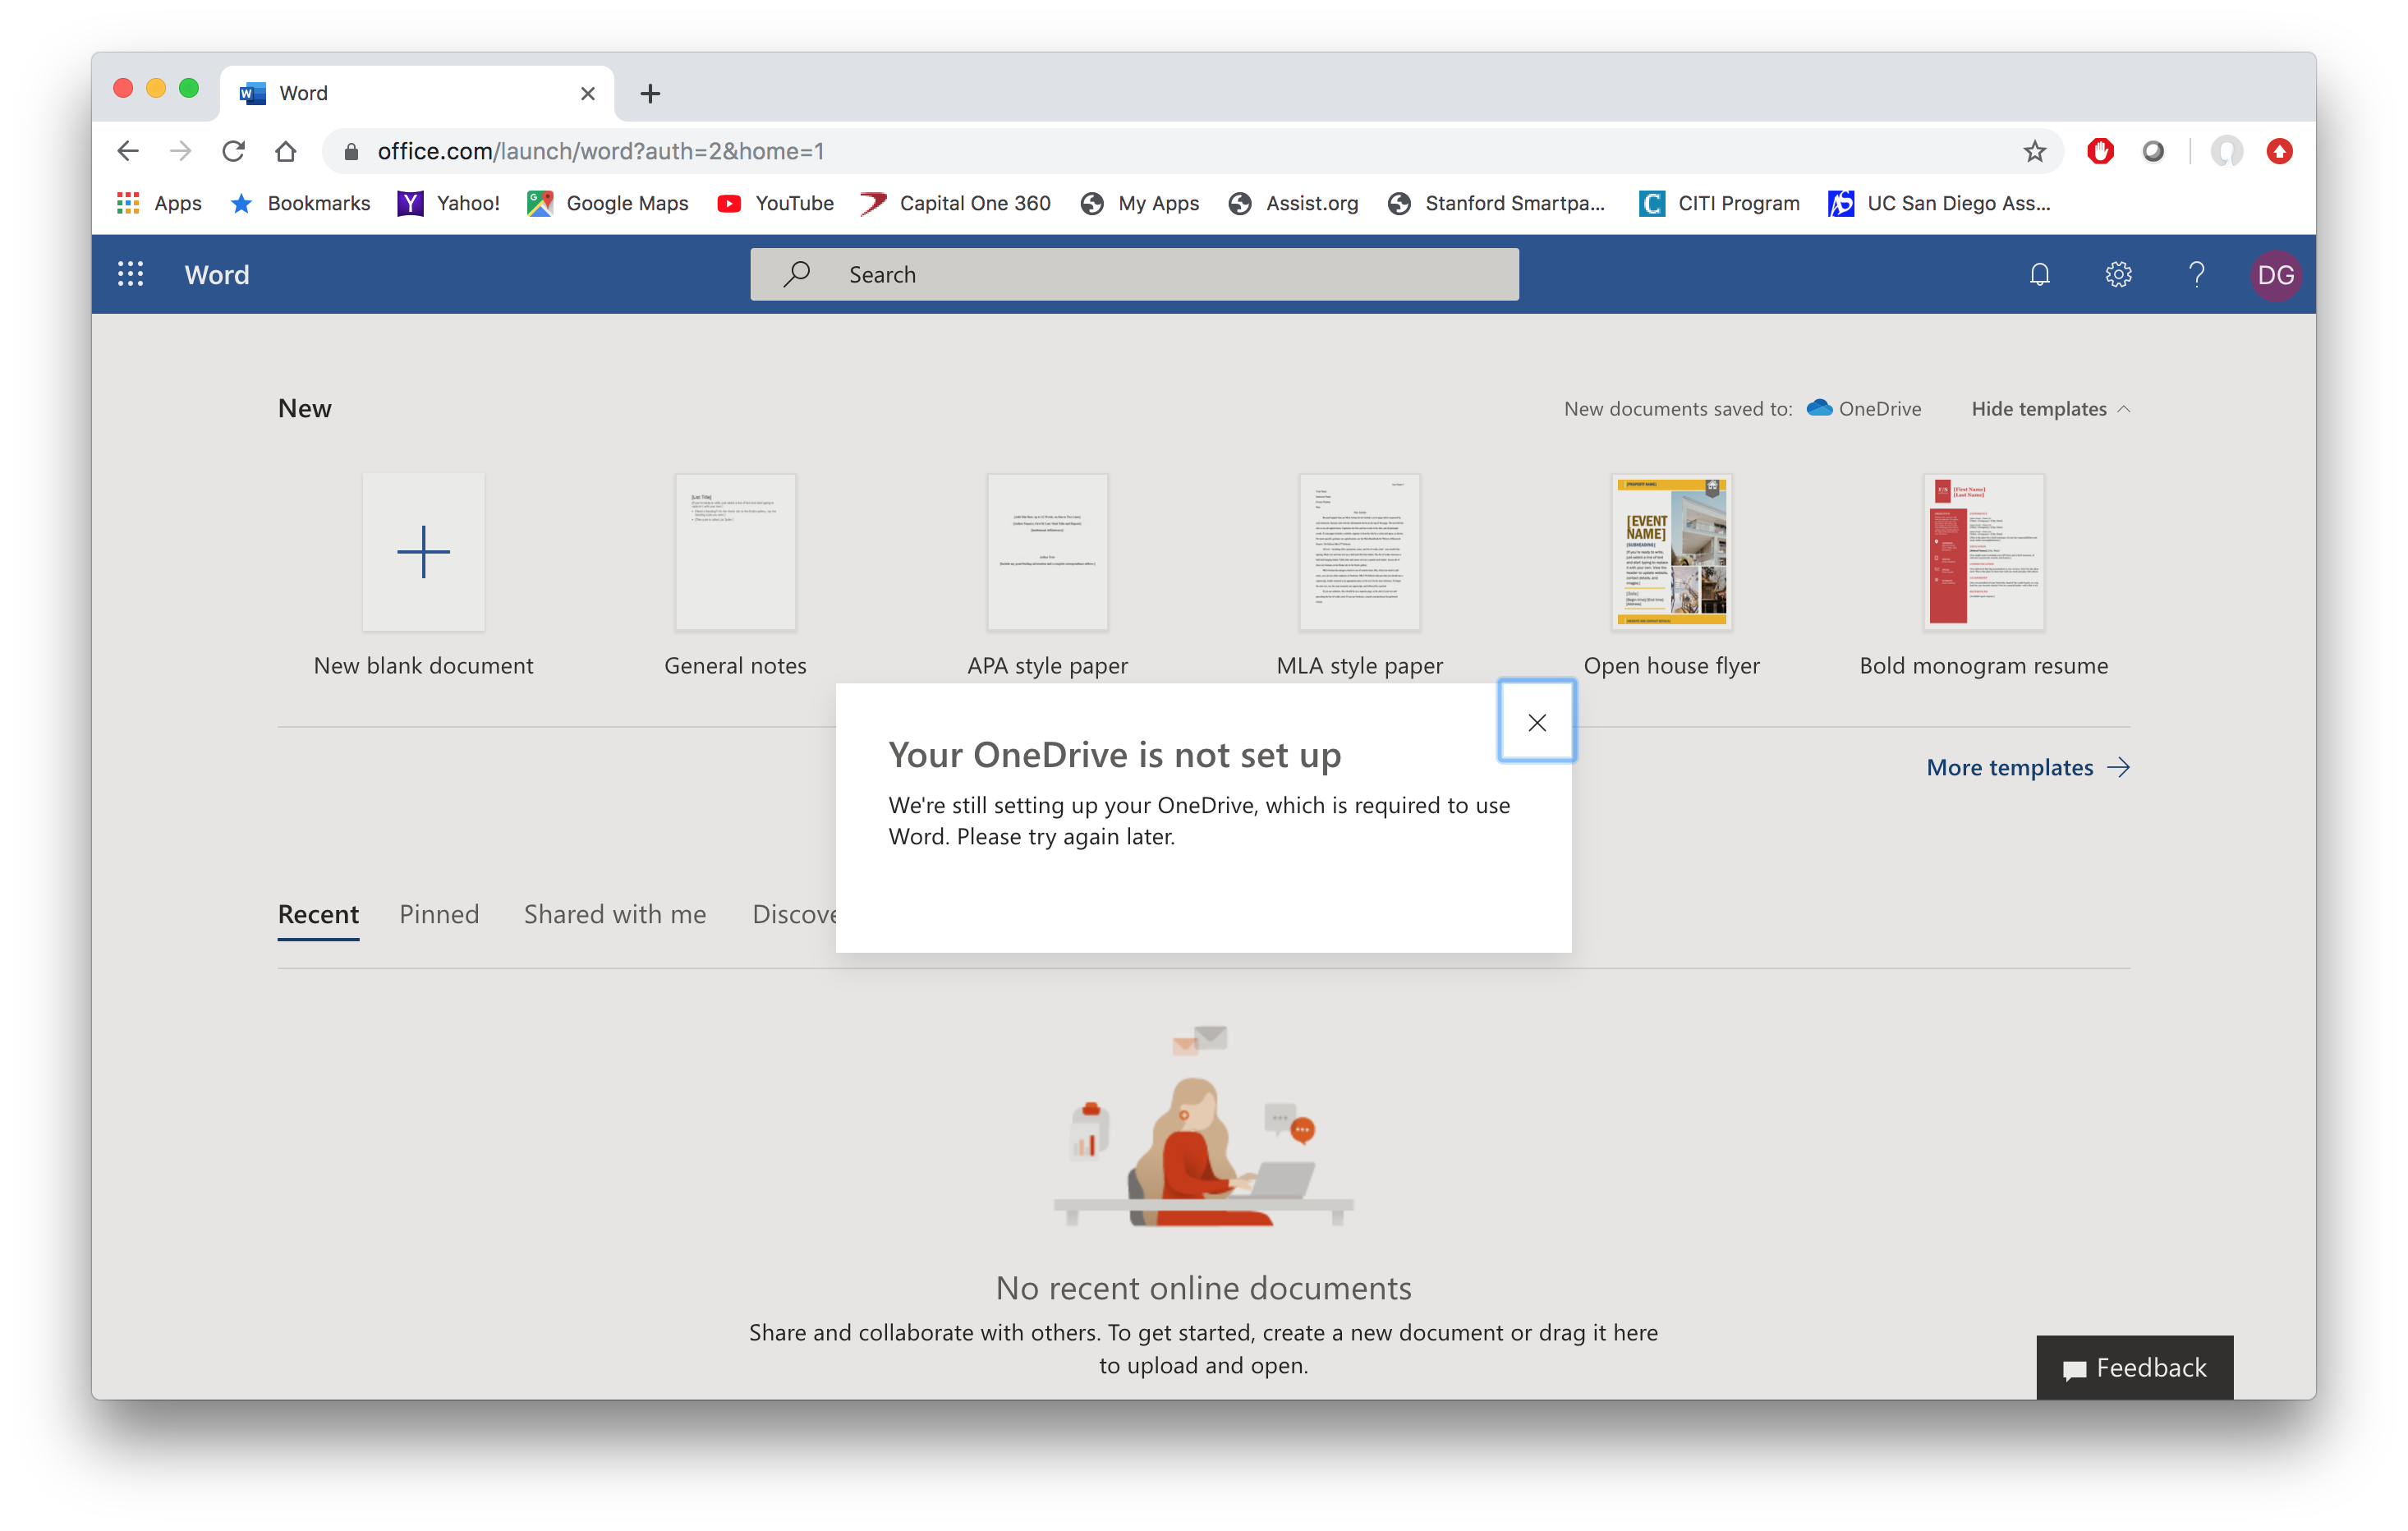Viewport: 2408px width, 1531px height.
Task: Create a New blank document
Action: 423,575
